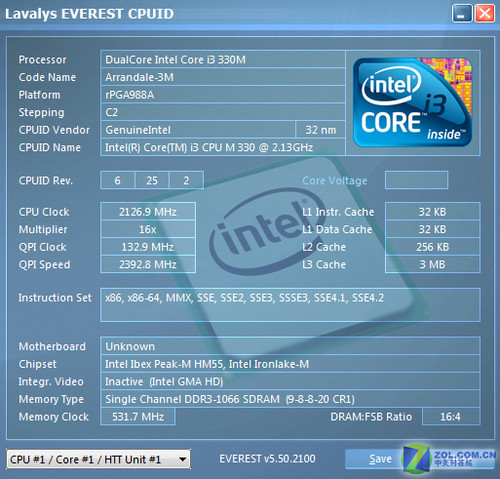
Task: Click the QPI Speed value 2392.8 MHz
Action: pos(148,264)
